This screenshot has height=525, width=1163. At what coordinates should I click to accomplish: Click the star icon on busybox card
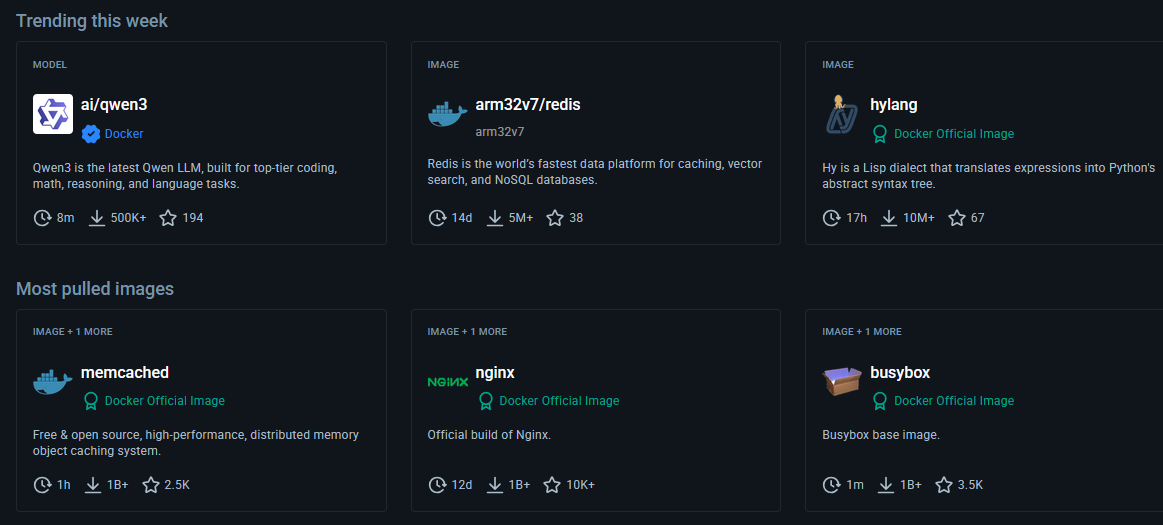click(x=943, y=485)
